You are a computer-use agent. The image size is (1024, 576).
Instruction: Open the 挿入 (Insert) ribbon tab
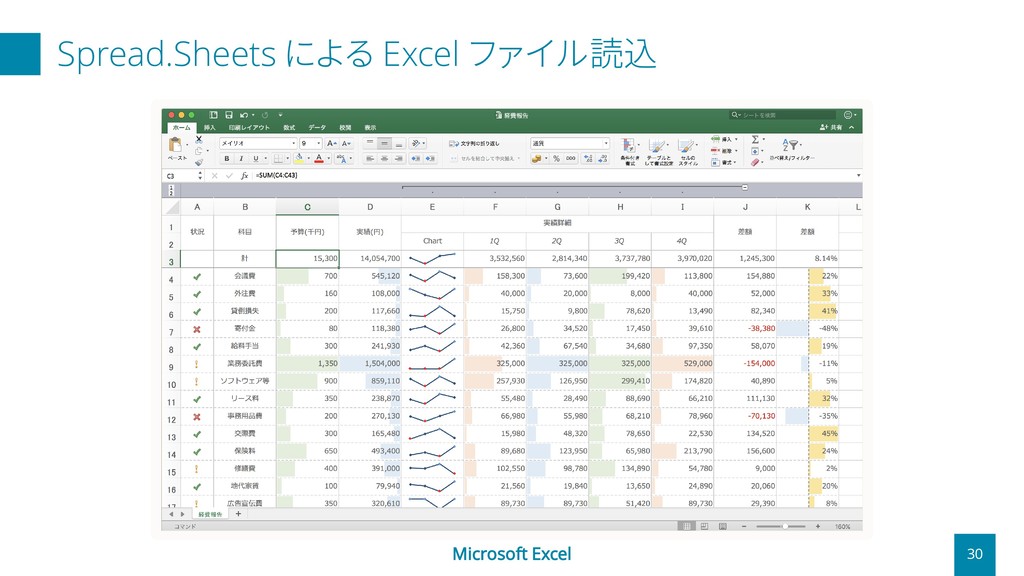pyautogui.click(x=210, y=128)
